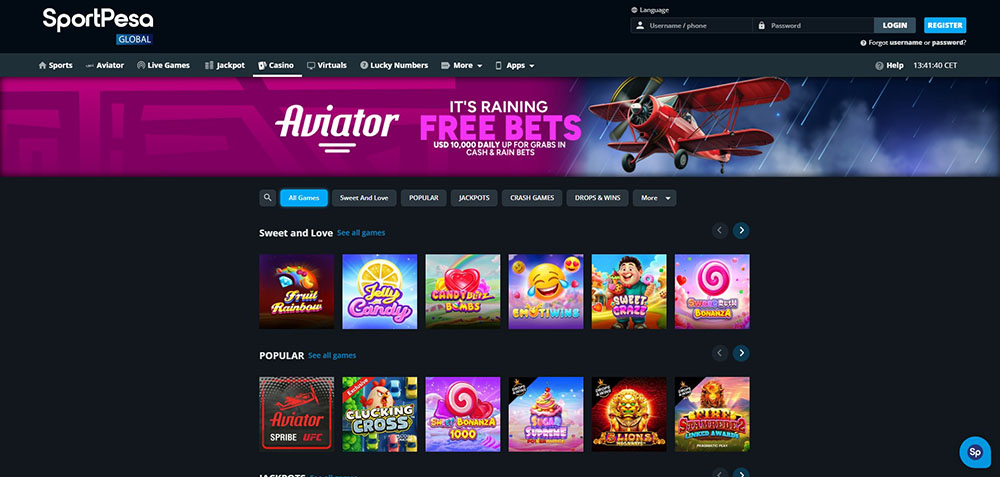Click See all games for POPULAR

(x=332, y=355)
